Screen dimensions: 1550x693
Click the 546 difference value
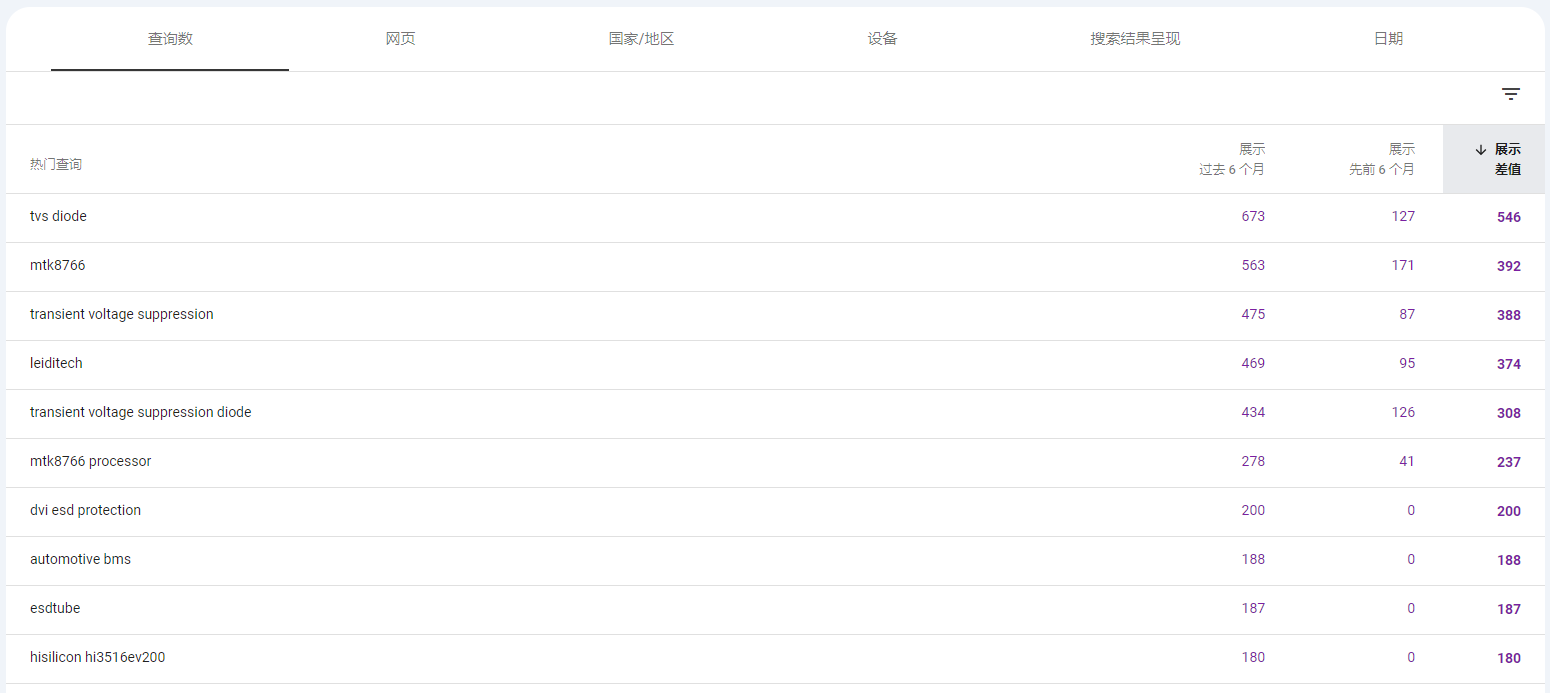click(1509, 217)
